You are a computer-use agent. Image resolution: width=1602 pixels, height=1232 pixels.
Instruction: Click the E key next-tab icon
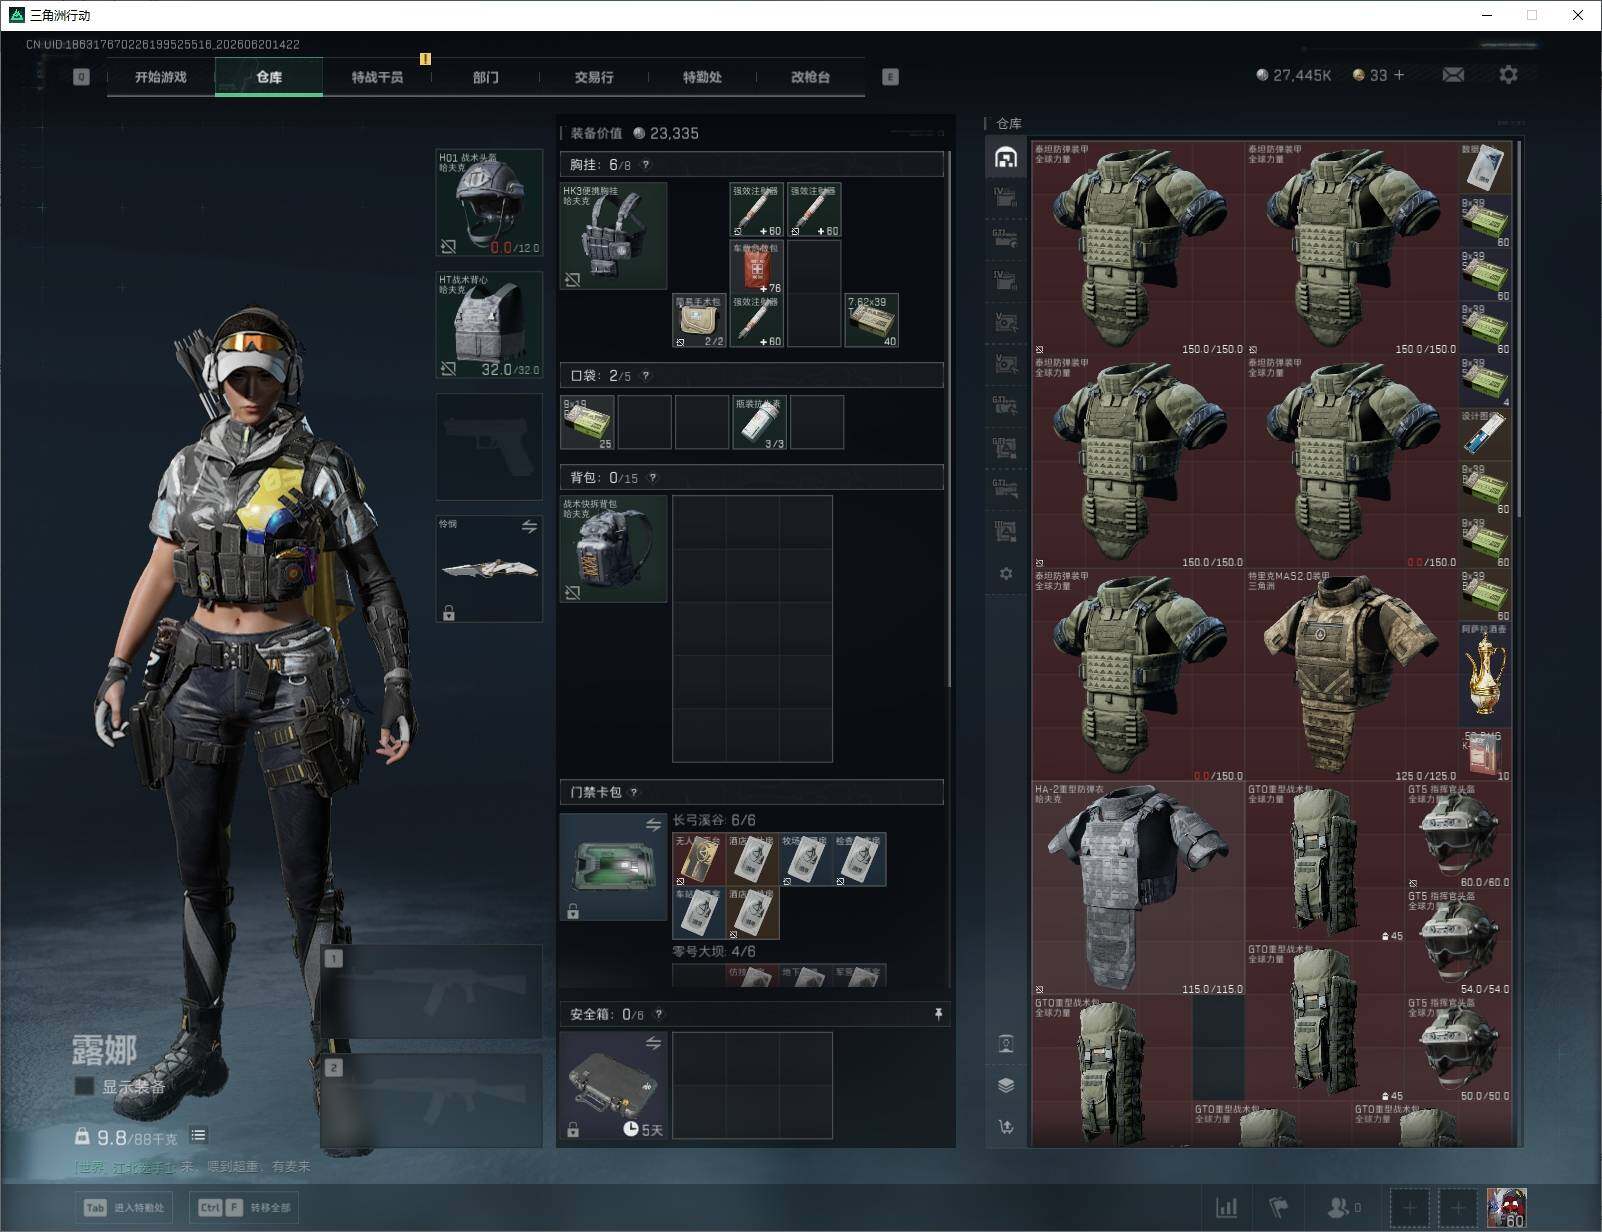(x=890, y=77)
